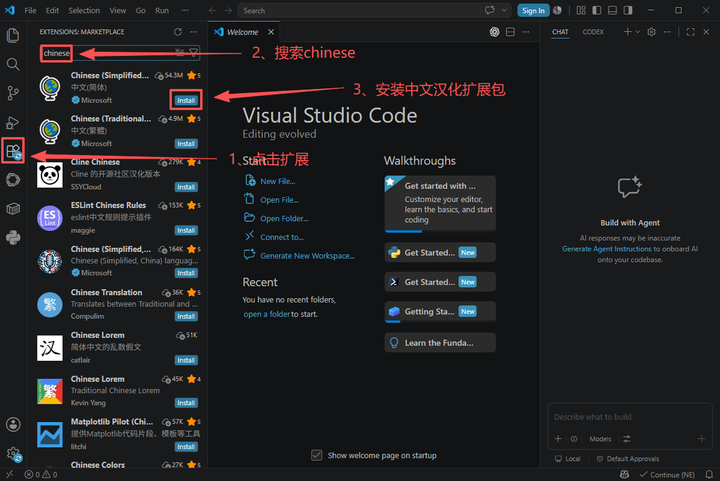Screen dimensions: 720x481
Task: Install ESLint Chinese Rules extension
Action: coord(186,230)
